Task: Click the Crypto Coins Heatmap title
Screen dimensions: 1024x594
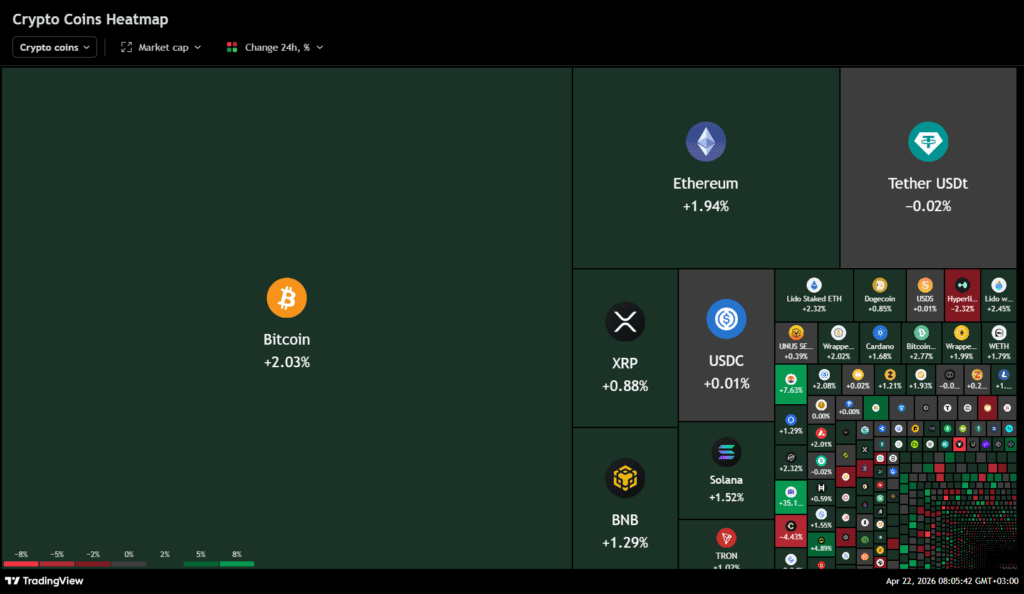Action: 90,19
